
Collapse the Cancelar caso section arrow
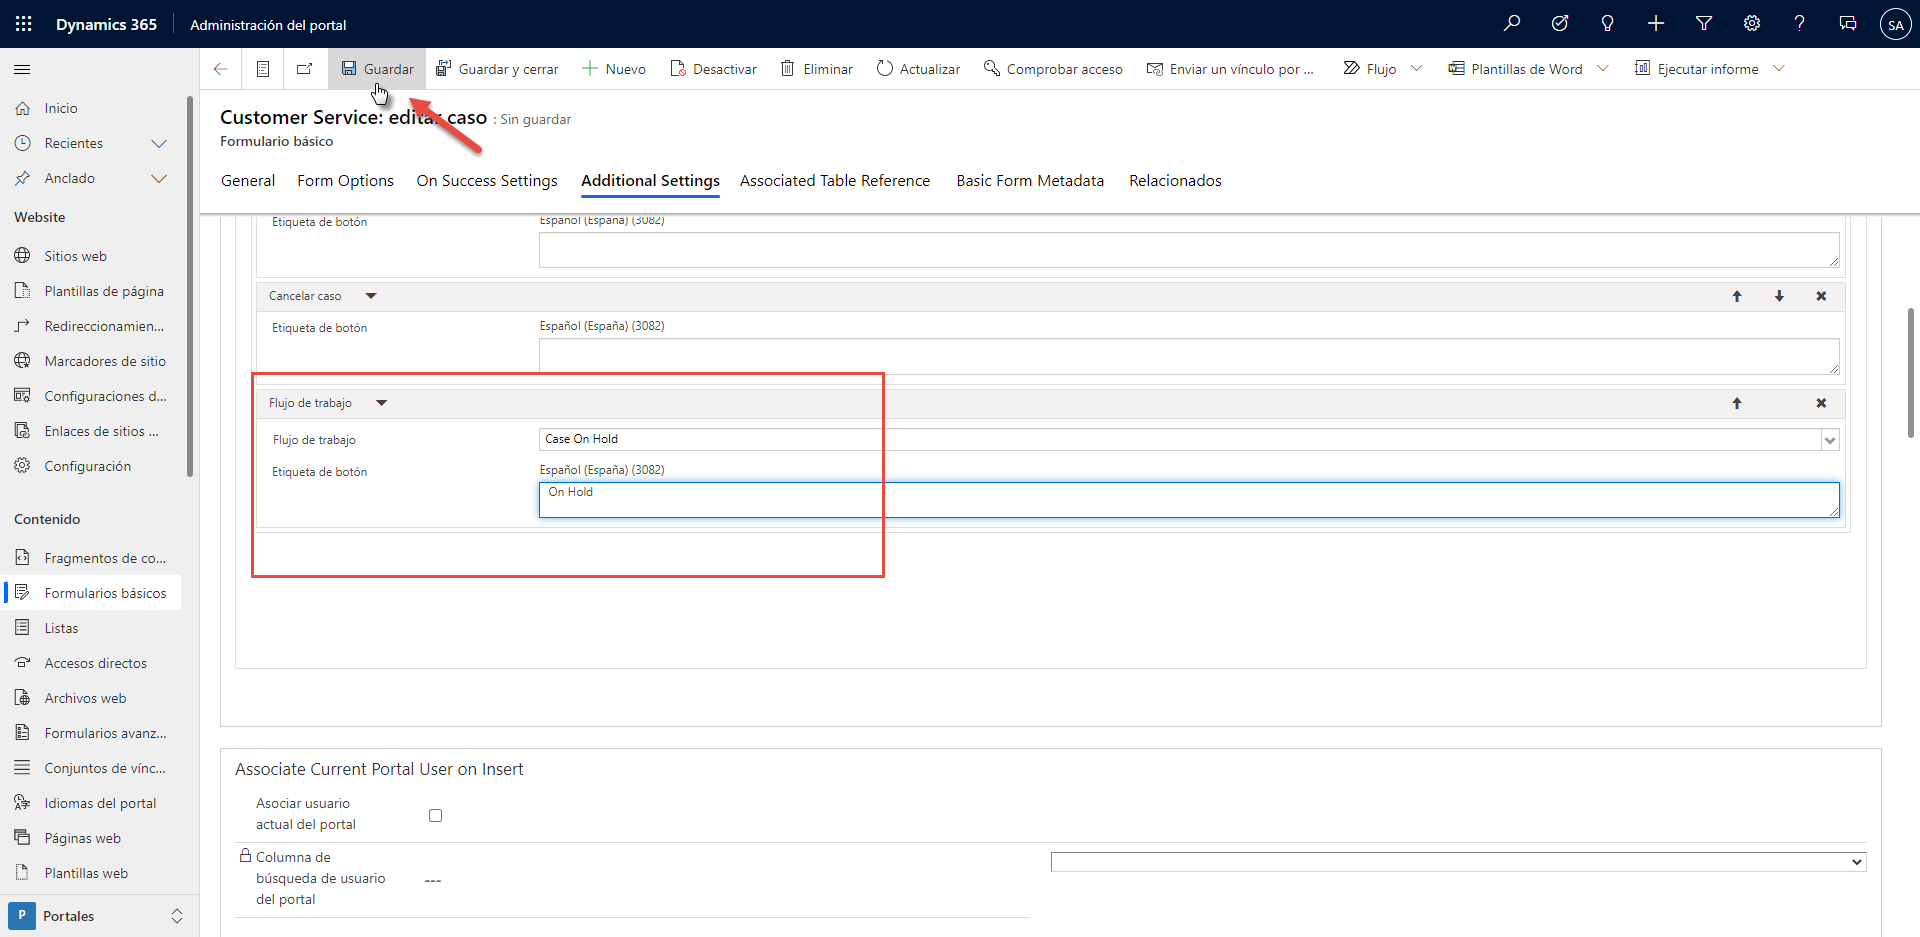(x=371, y=296)
